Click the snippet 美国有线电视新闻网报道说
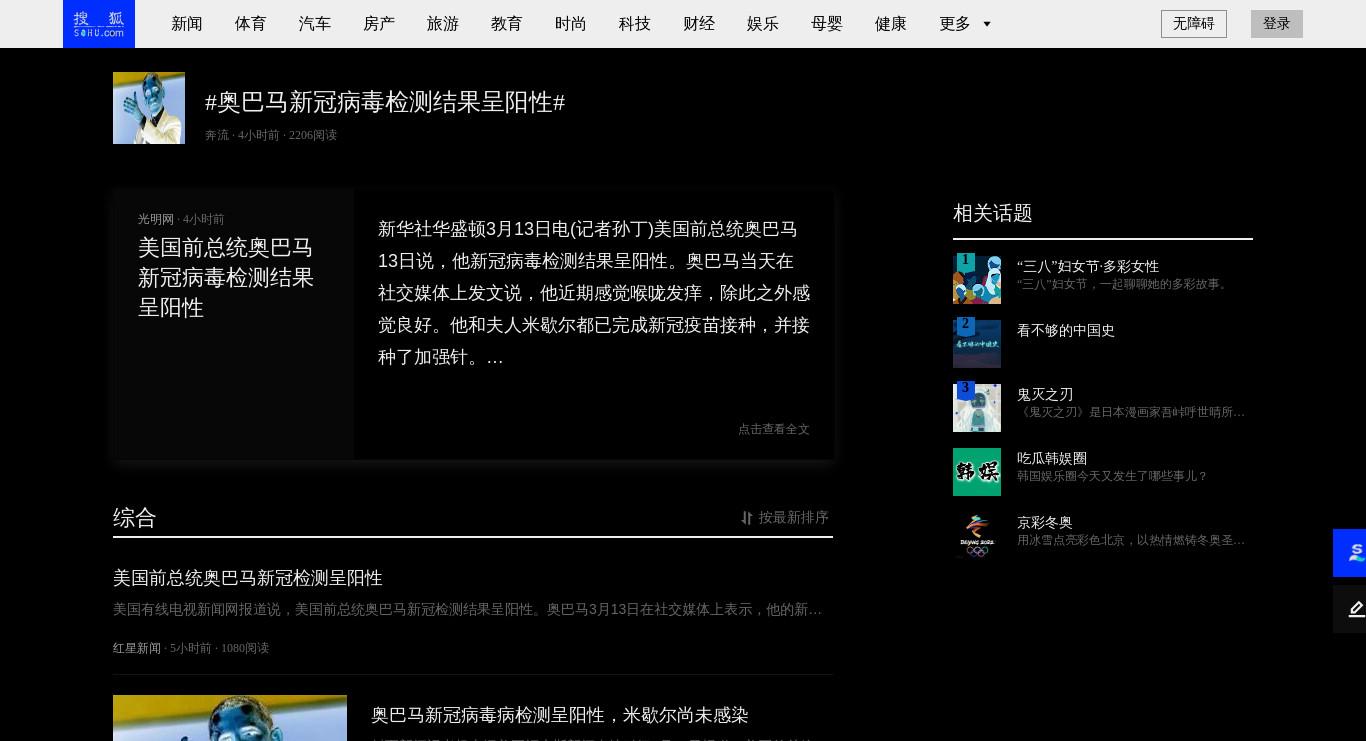Viewport: 1366px width, 741px height. point(468,609)
